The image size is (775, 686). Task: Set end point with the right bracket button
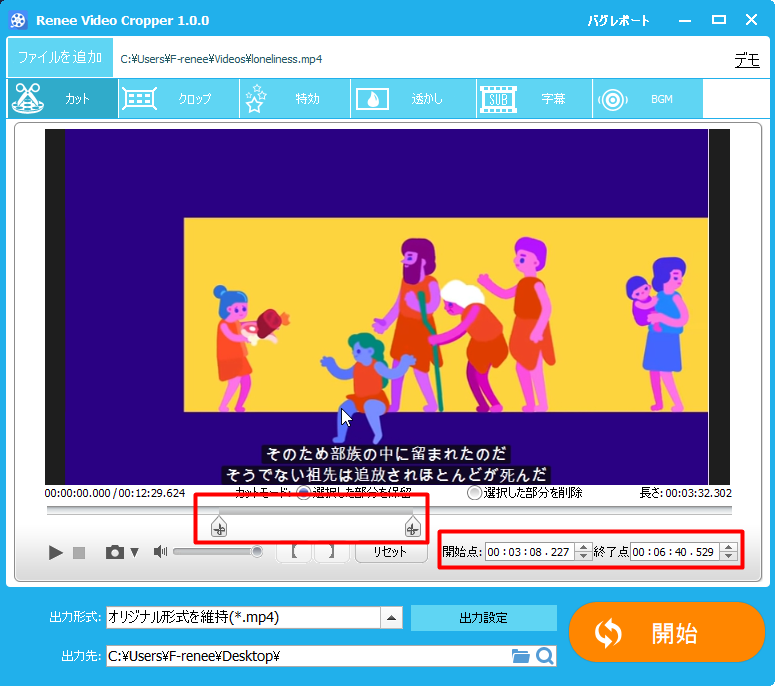pos(331,552)
